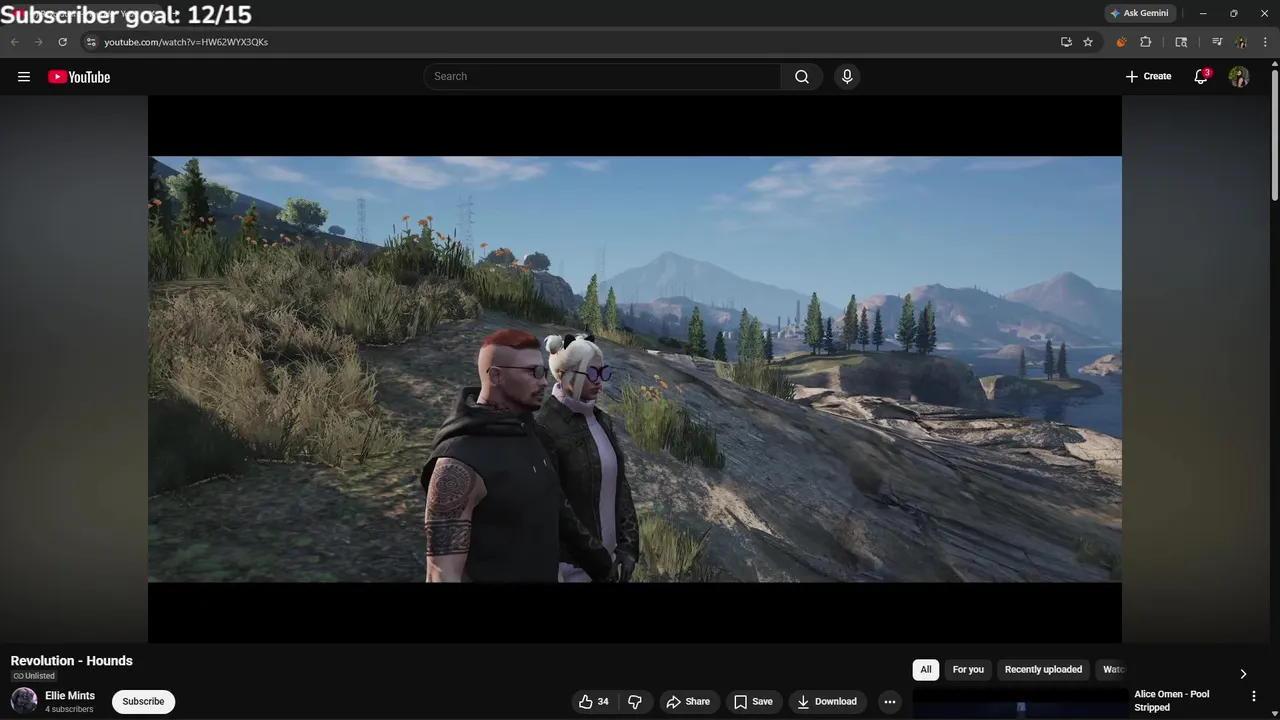
Task: Open Chrome profile avatar
Action: 1241,42
